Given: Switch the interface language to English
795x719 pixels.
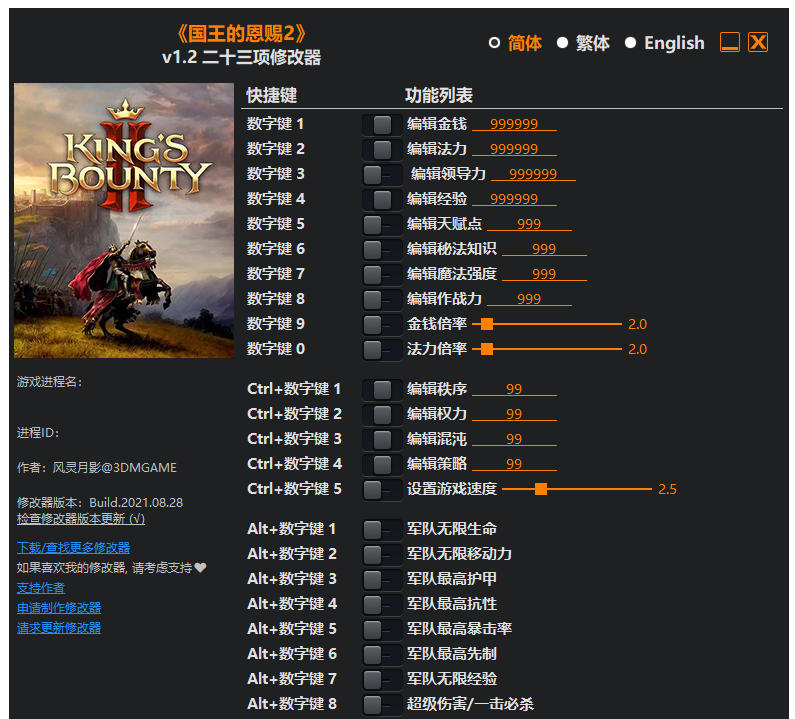Looking at the screenshot, I should point(665,43).
